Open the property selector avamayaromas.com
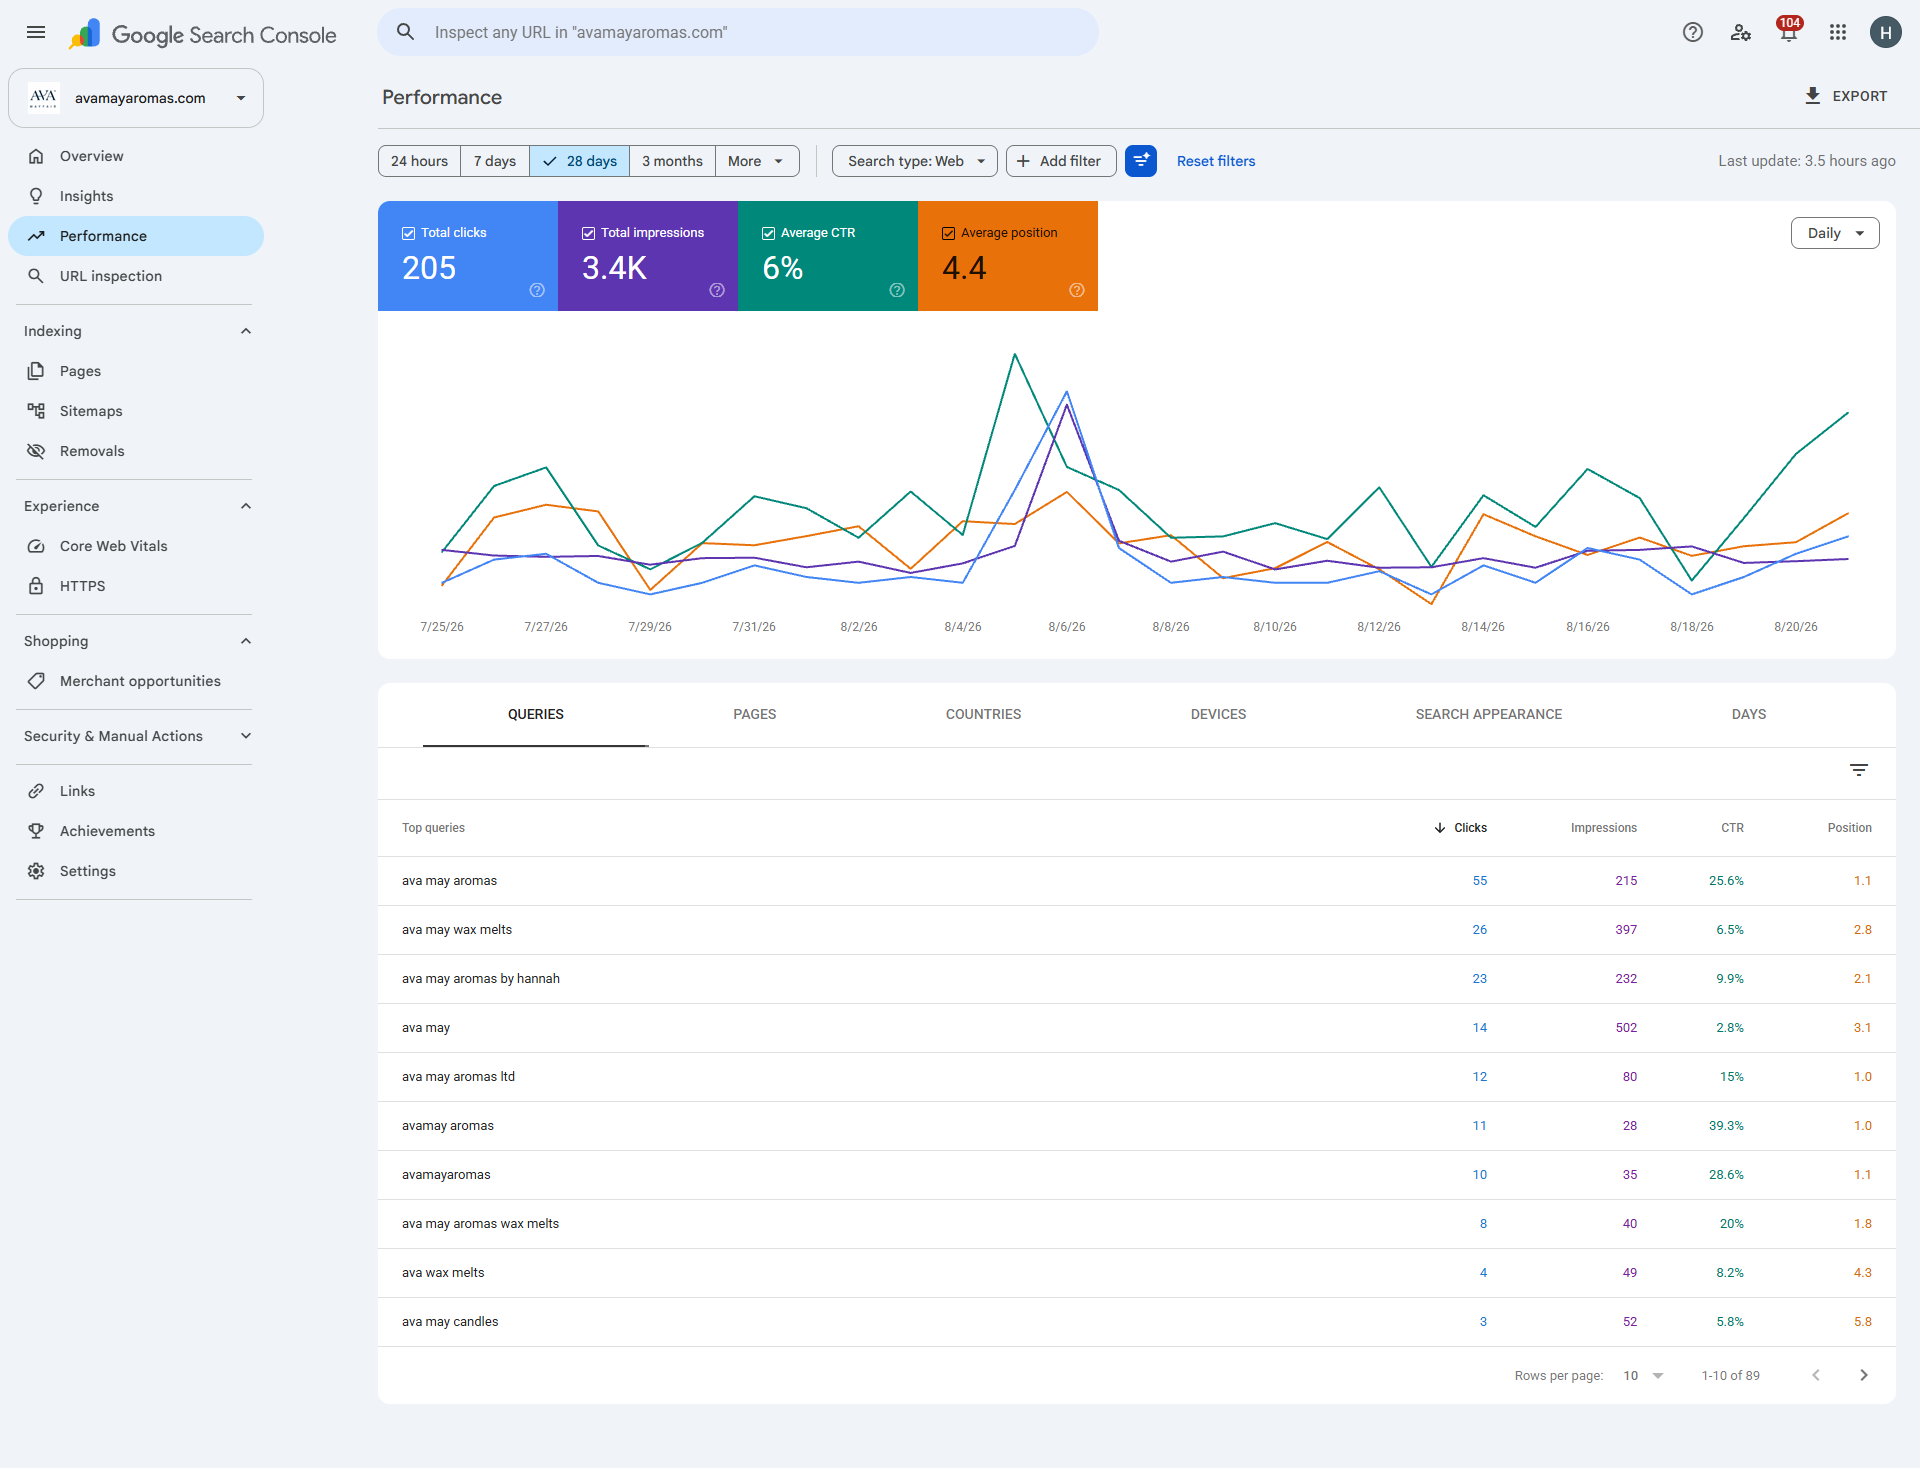 pyautogui.click(x=136, y=98)
